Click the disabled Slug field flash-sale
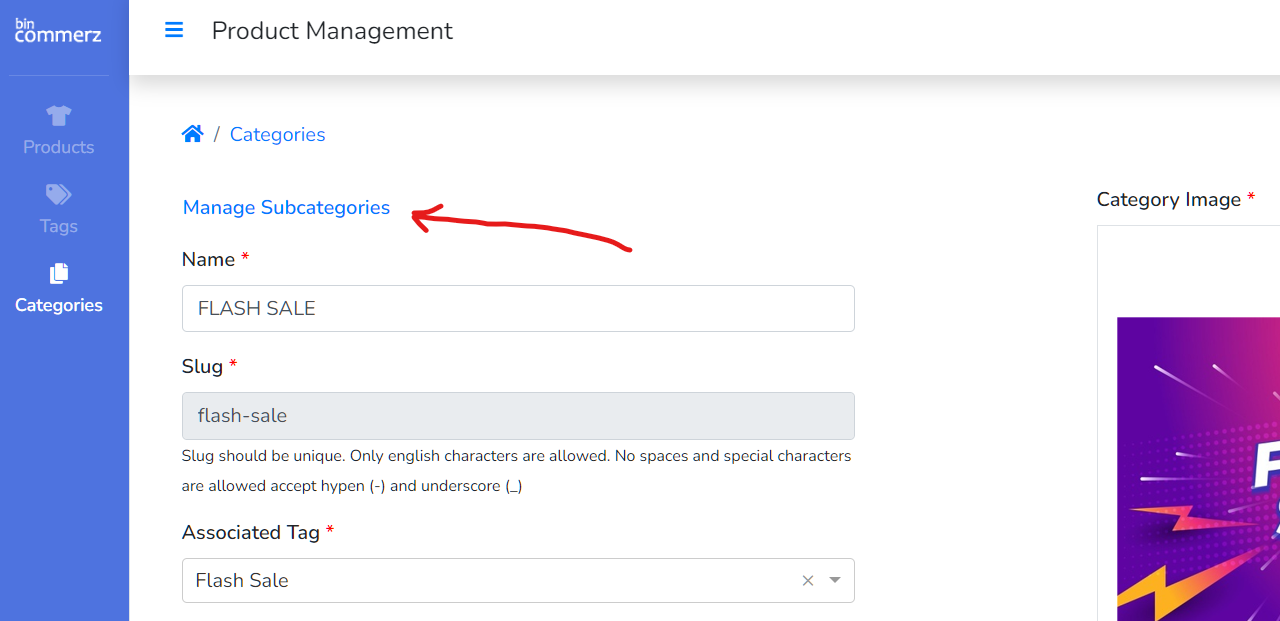This screenshot has height=621, width=1280. click(x=518, y=415)
